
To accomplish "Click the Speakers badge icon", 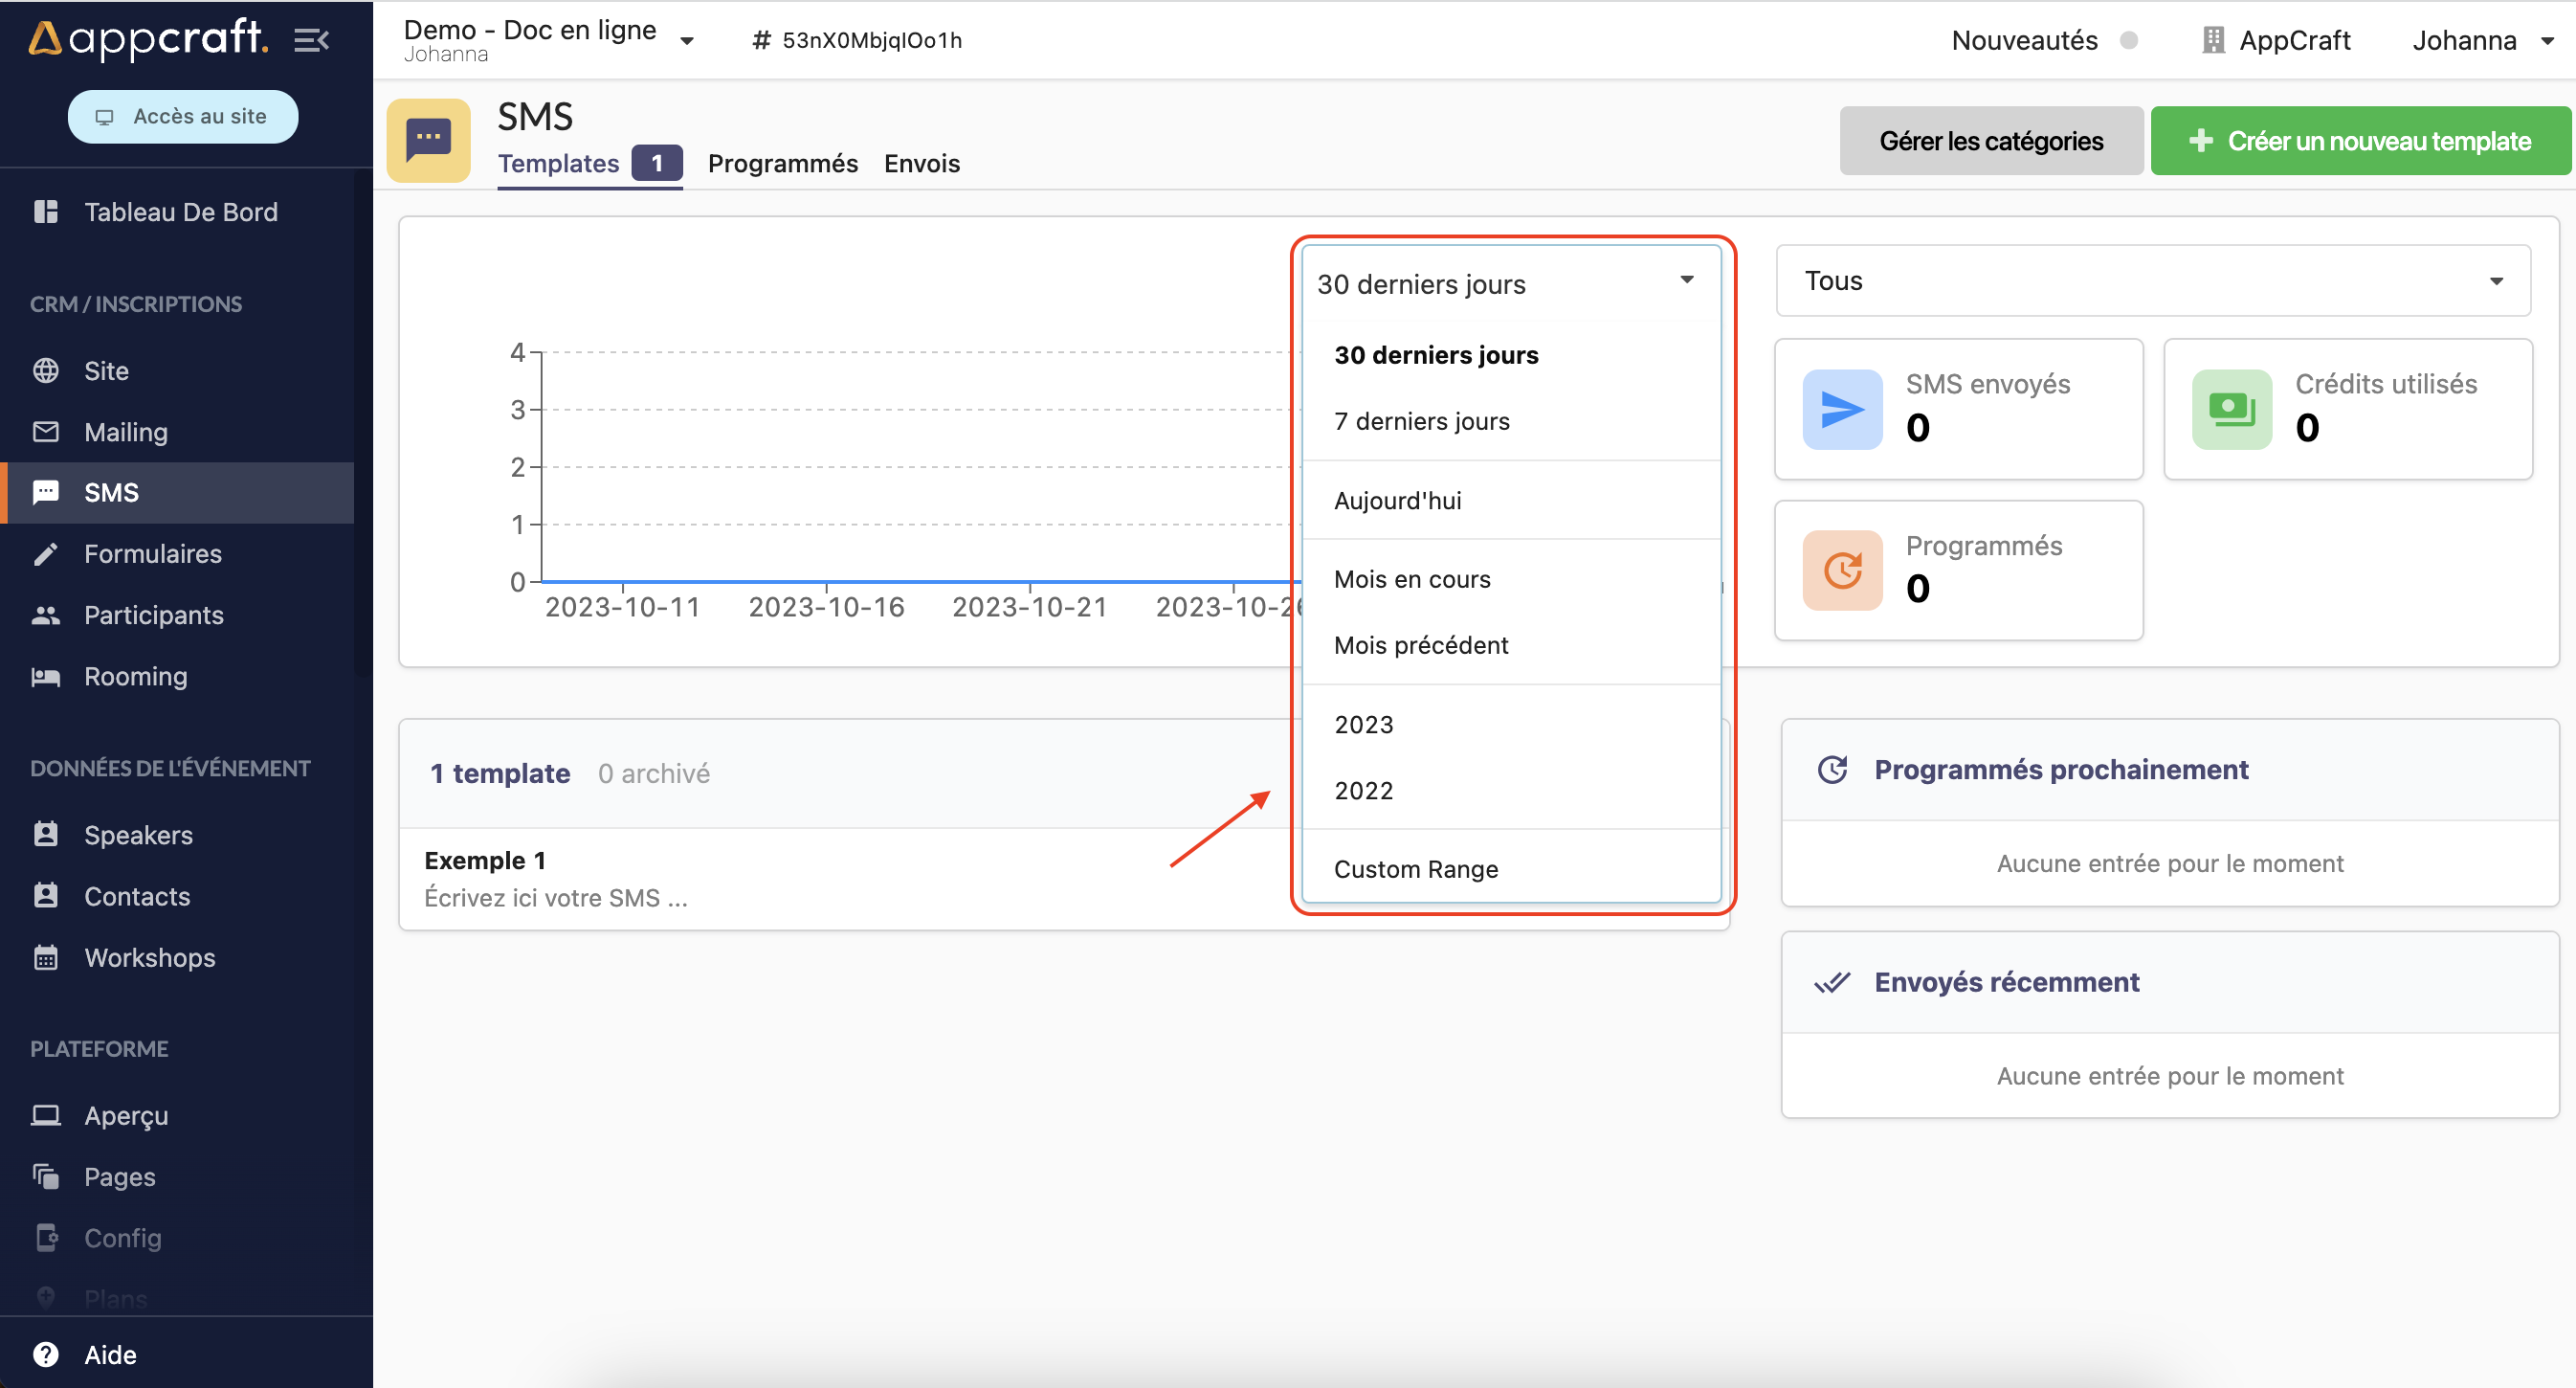I will pyautogui.click(x=46, y=835).
